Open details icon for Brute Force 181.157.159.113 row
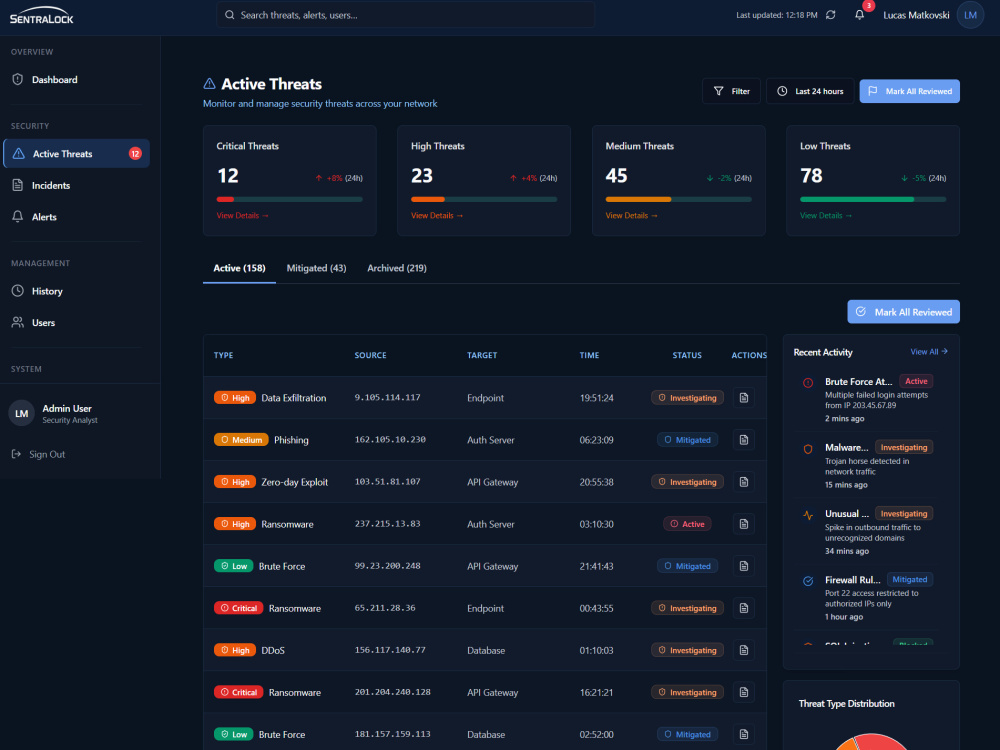The image size is (1000, 750). [744, 734]
